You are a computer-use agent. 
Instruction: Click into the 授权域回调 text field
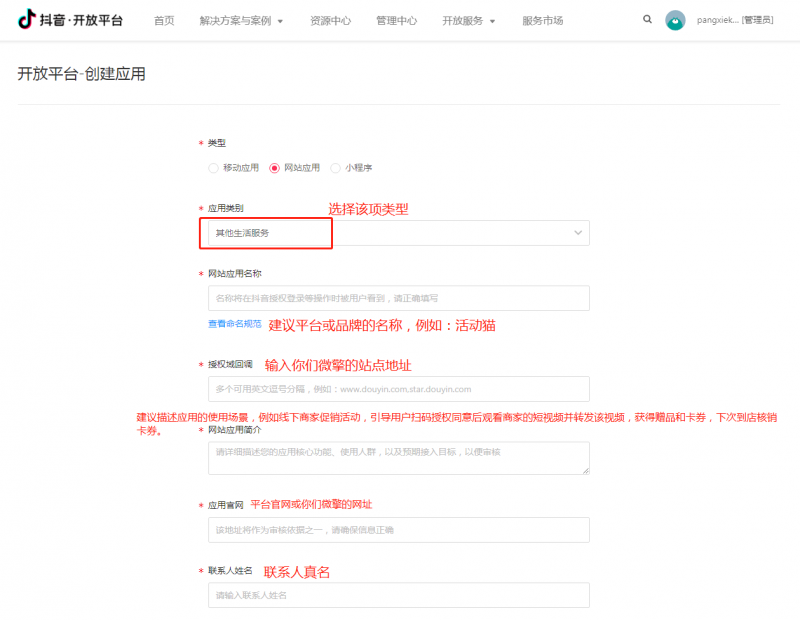click(x=398, y=389)
